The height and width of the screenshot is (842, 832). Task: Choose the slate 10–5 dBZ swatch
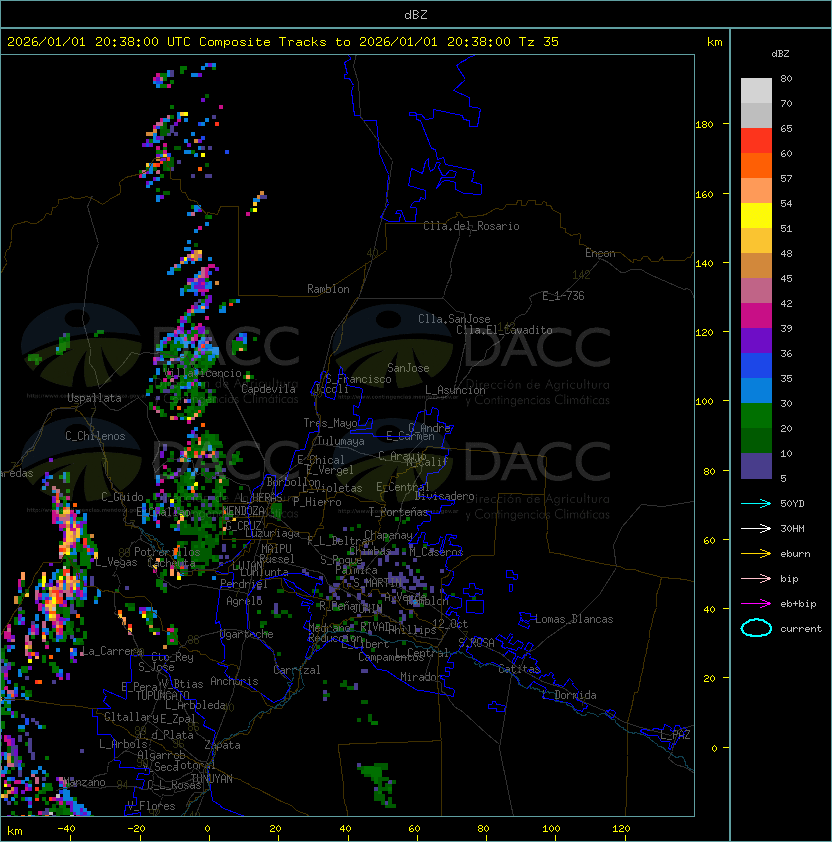756,466
